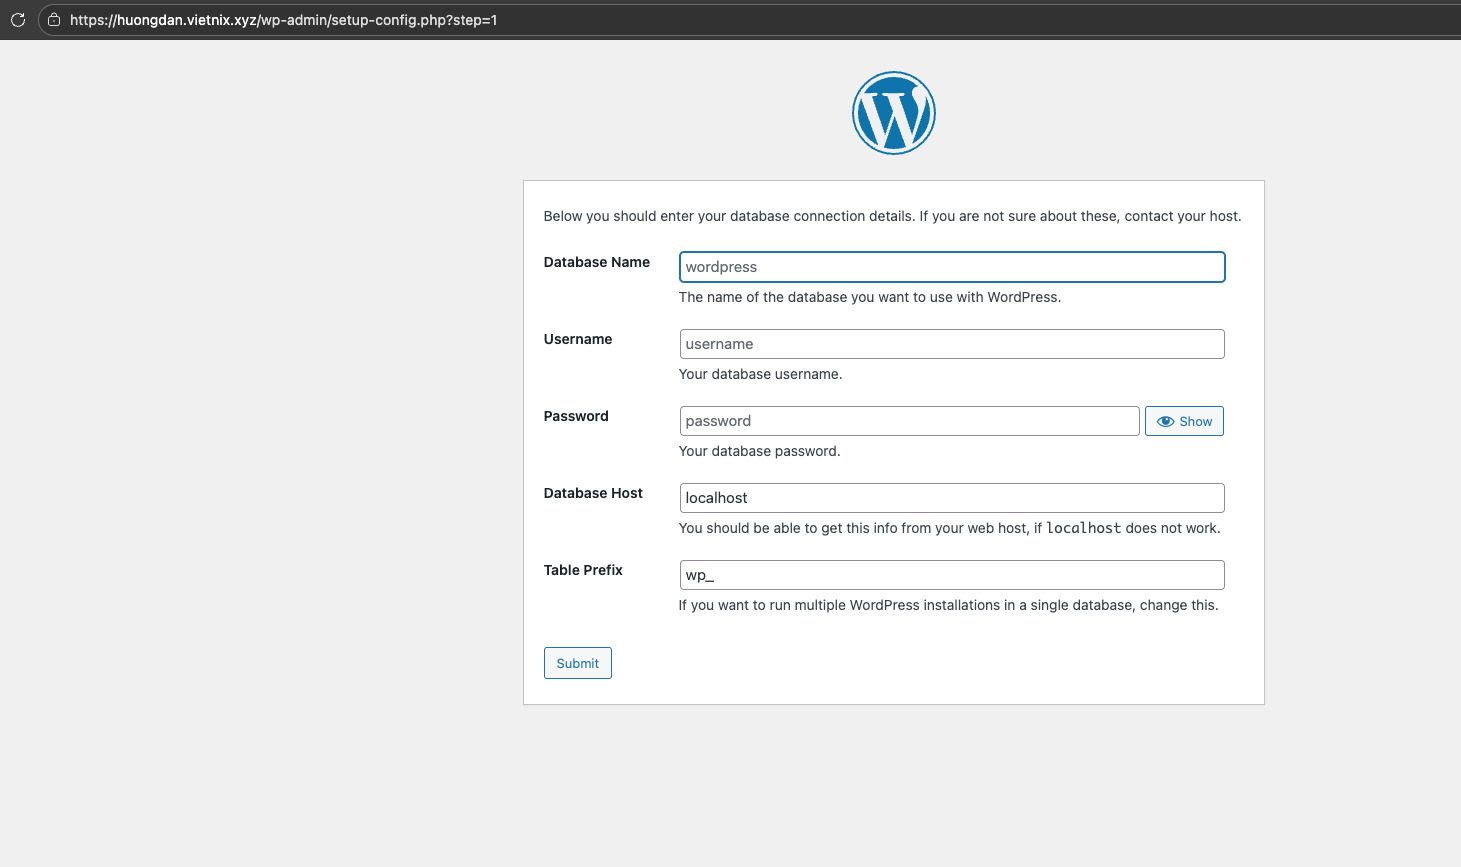Click the "Table Prefix" label
Screen dimensions: 1461x867
582,570
